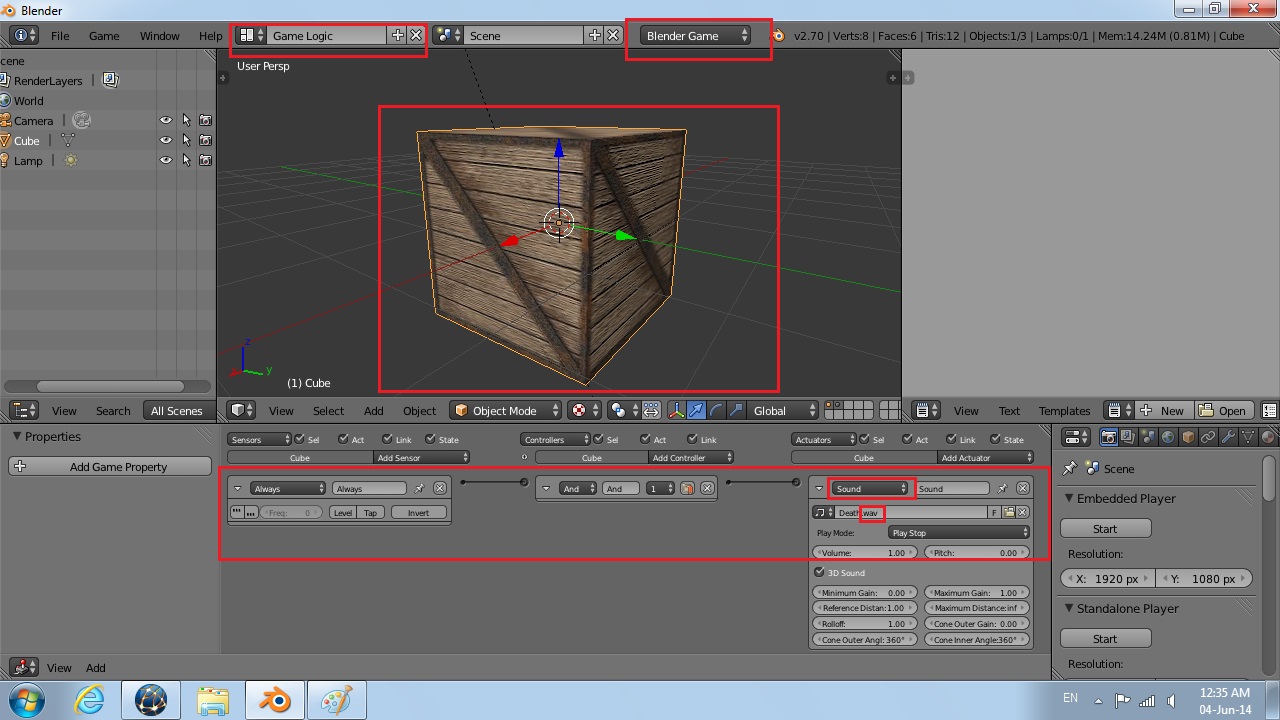
Task: Open the Info editor type selector
Action: click(23, 35)
